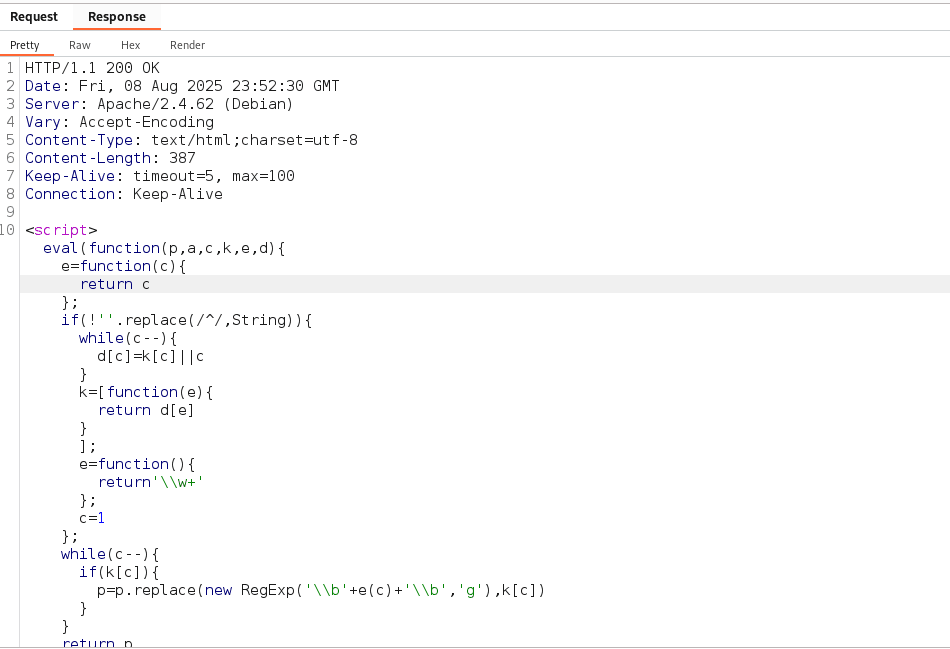Click the 'e=function(){' line
The image size is (950, 649).
click(137, 465)
